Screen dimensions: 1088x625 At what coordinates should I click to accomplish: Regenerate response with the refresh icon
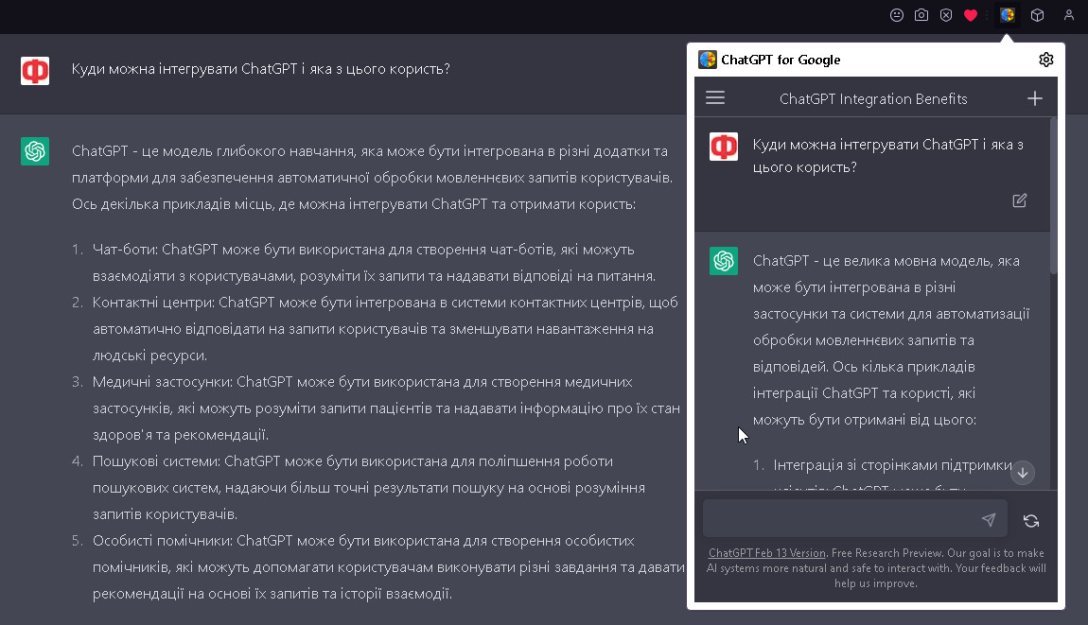pyautogui.click(x=1031, y=521)
